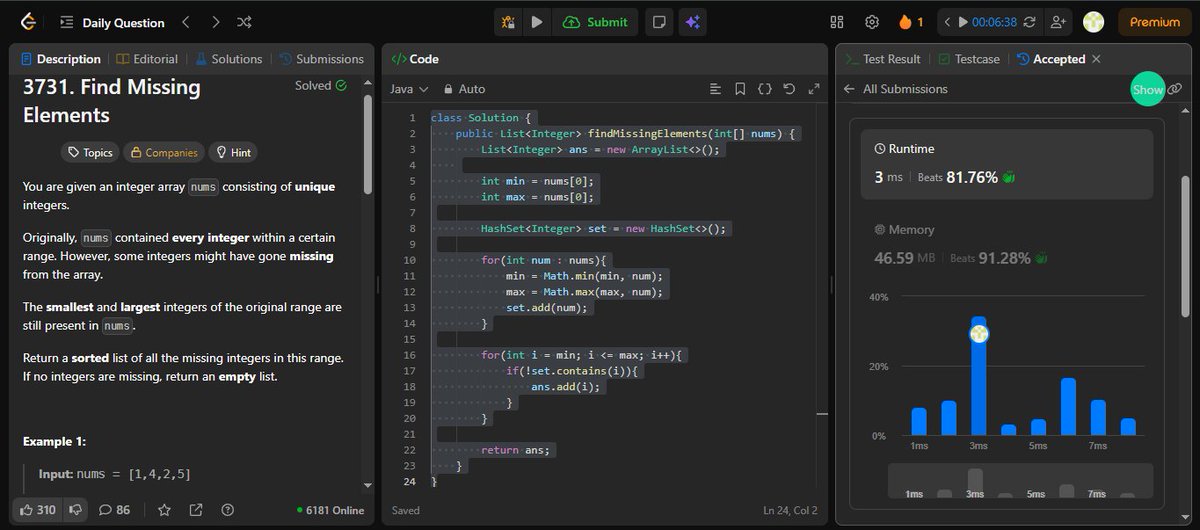This screenshot has height=530, width=1200.
Task: Switch to the Description tab
Action: tap(61, 59)
